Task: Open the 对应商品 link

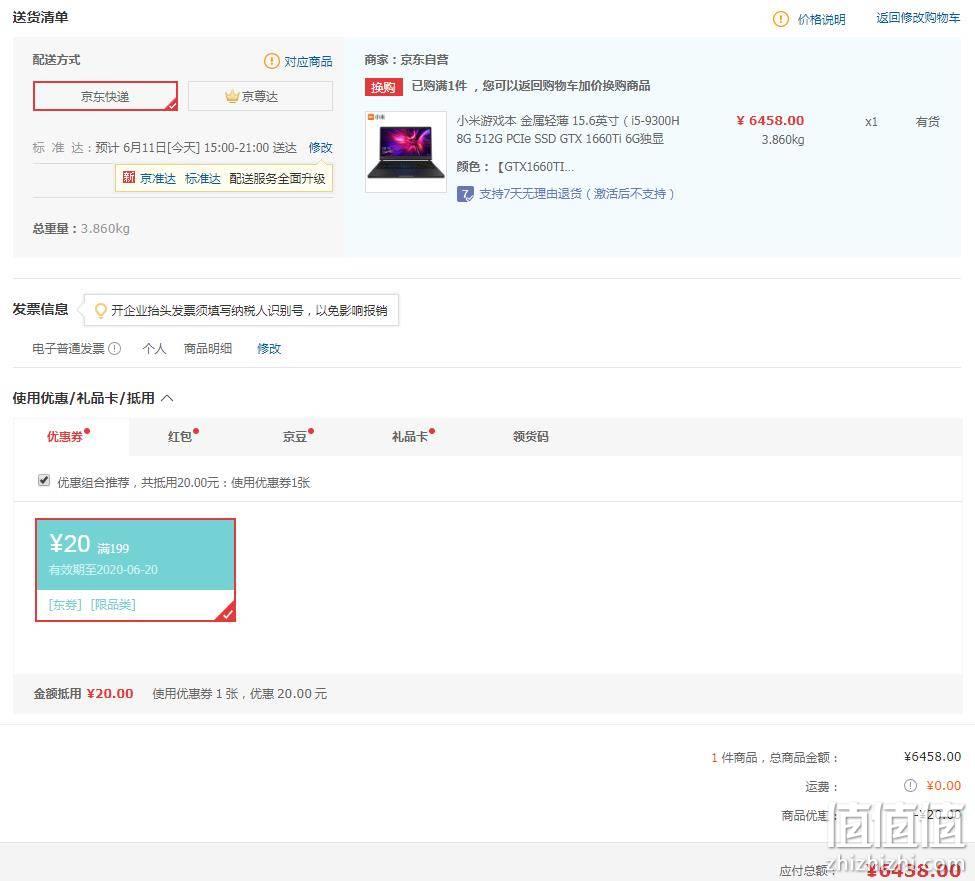Action: tap(308, 62)
